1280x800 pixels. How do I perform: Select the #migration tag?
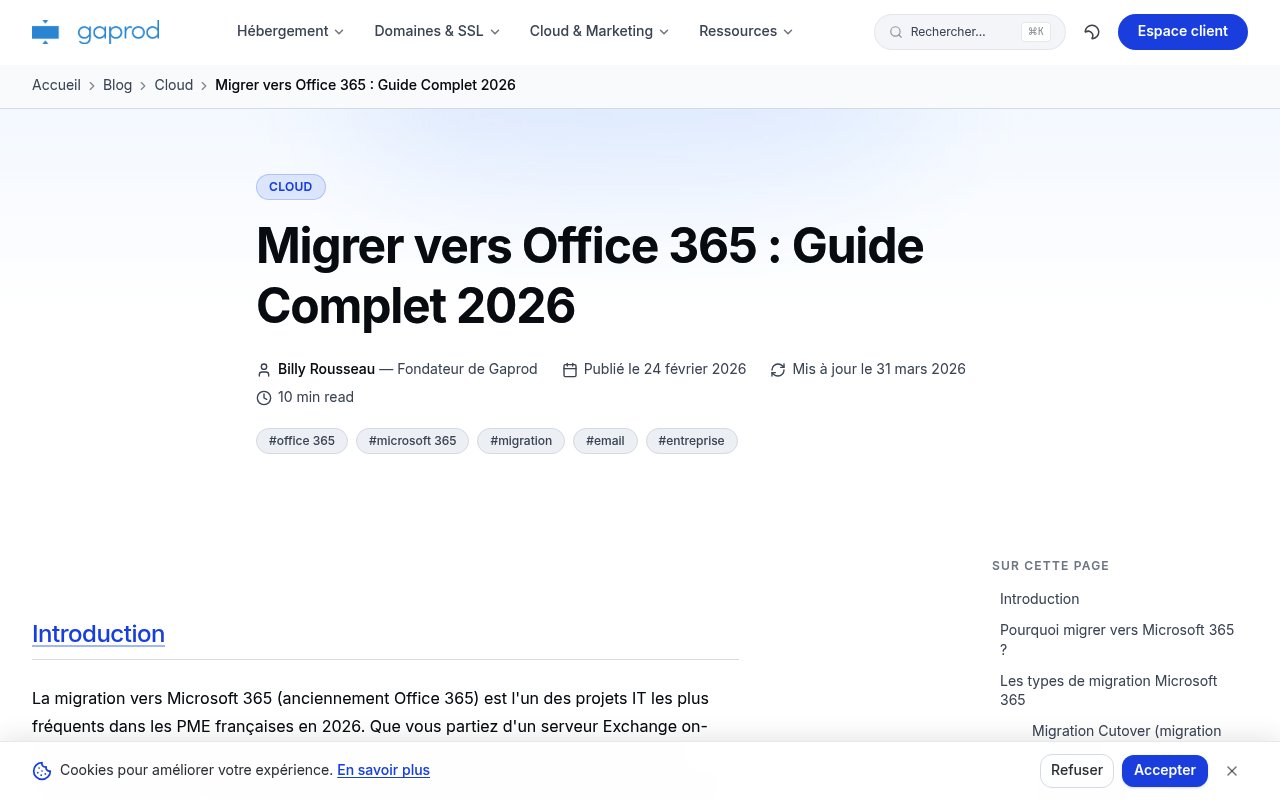coord(521,441)
